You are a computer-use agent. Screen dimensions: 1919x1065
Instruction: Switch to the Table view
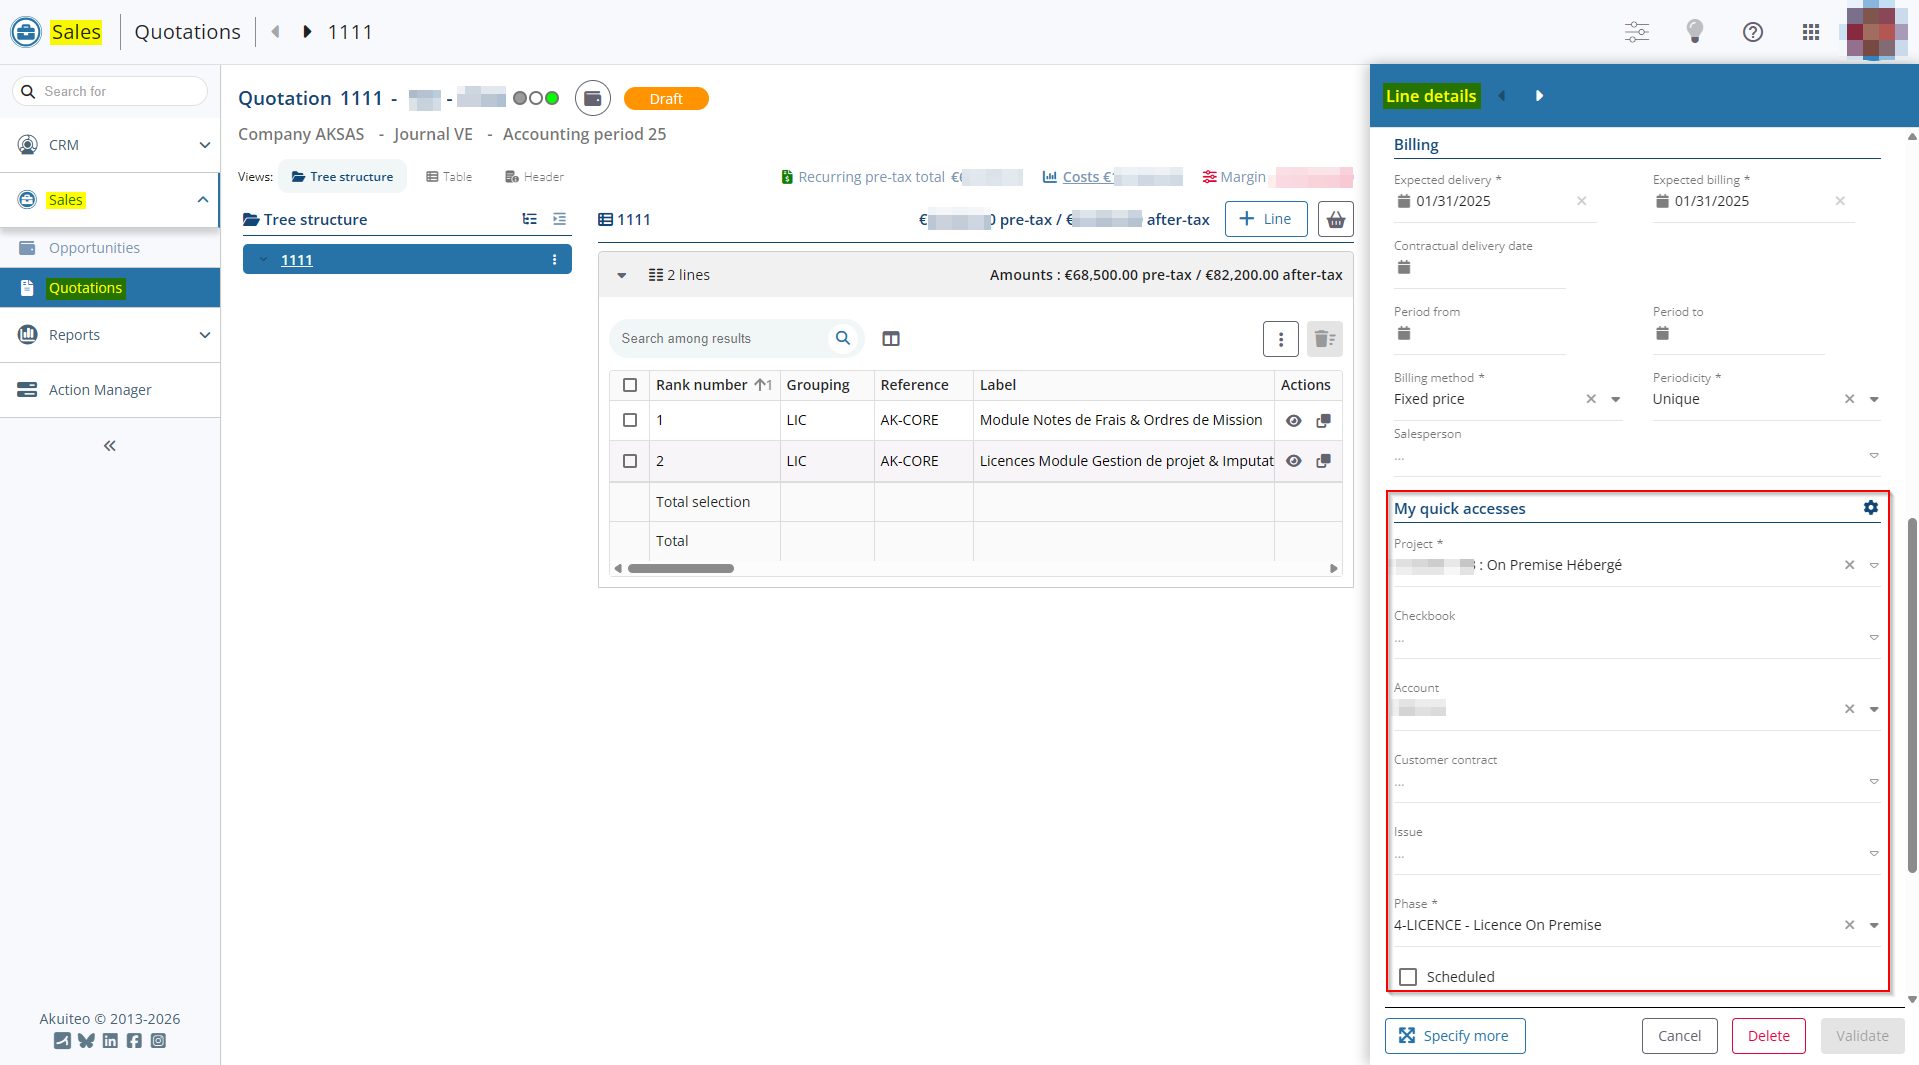click(449, 177)
